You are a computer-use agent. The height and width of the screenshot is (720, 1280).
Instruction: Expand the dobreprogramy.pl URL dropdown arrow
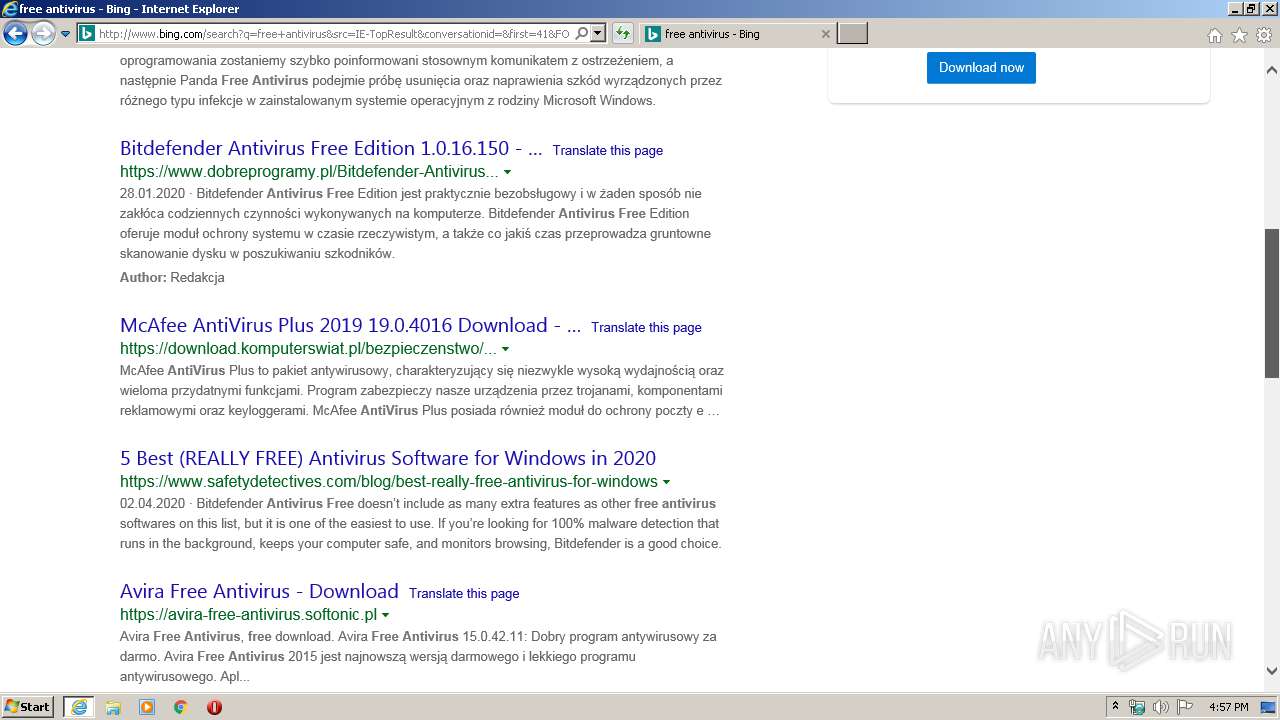coord(507,172)
